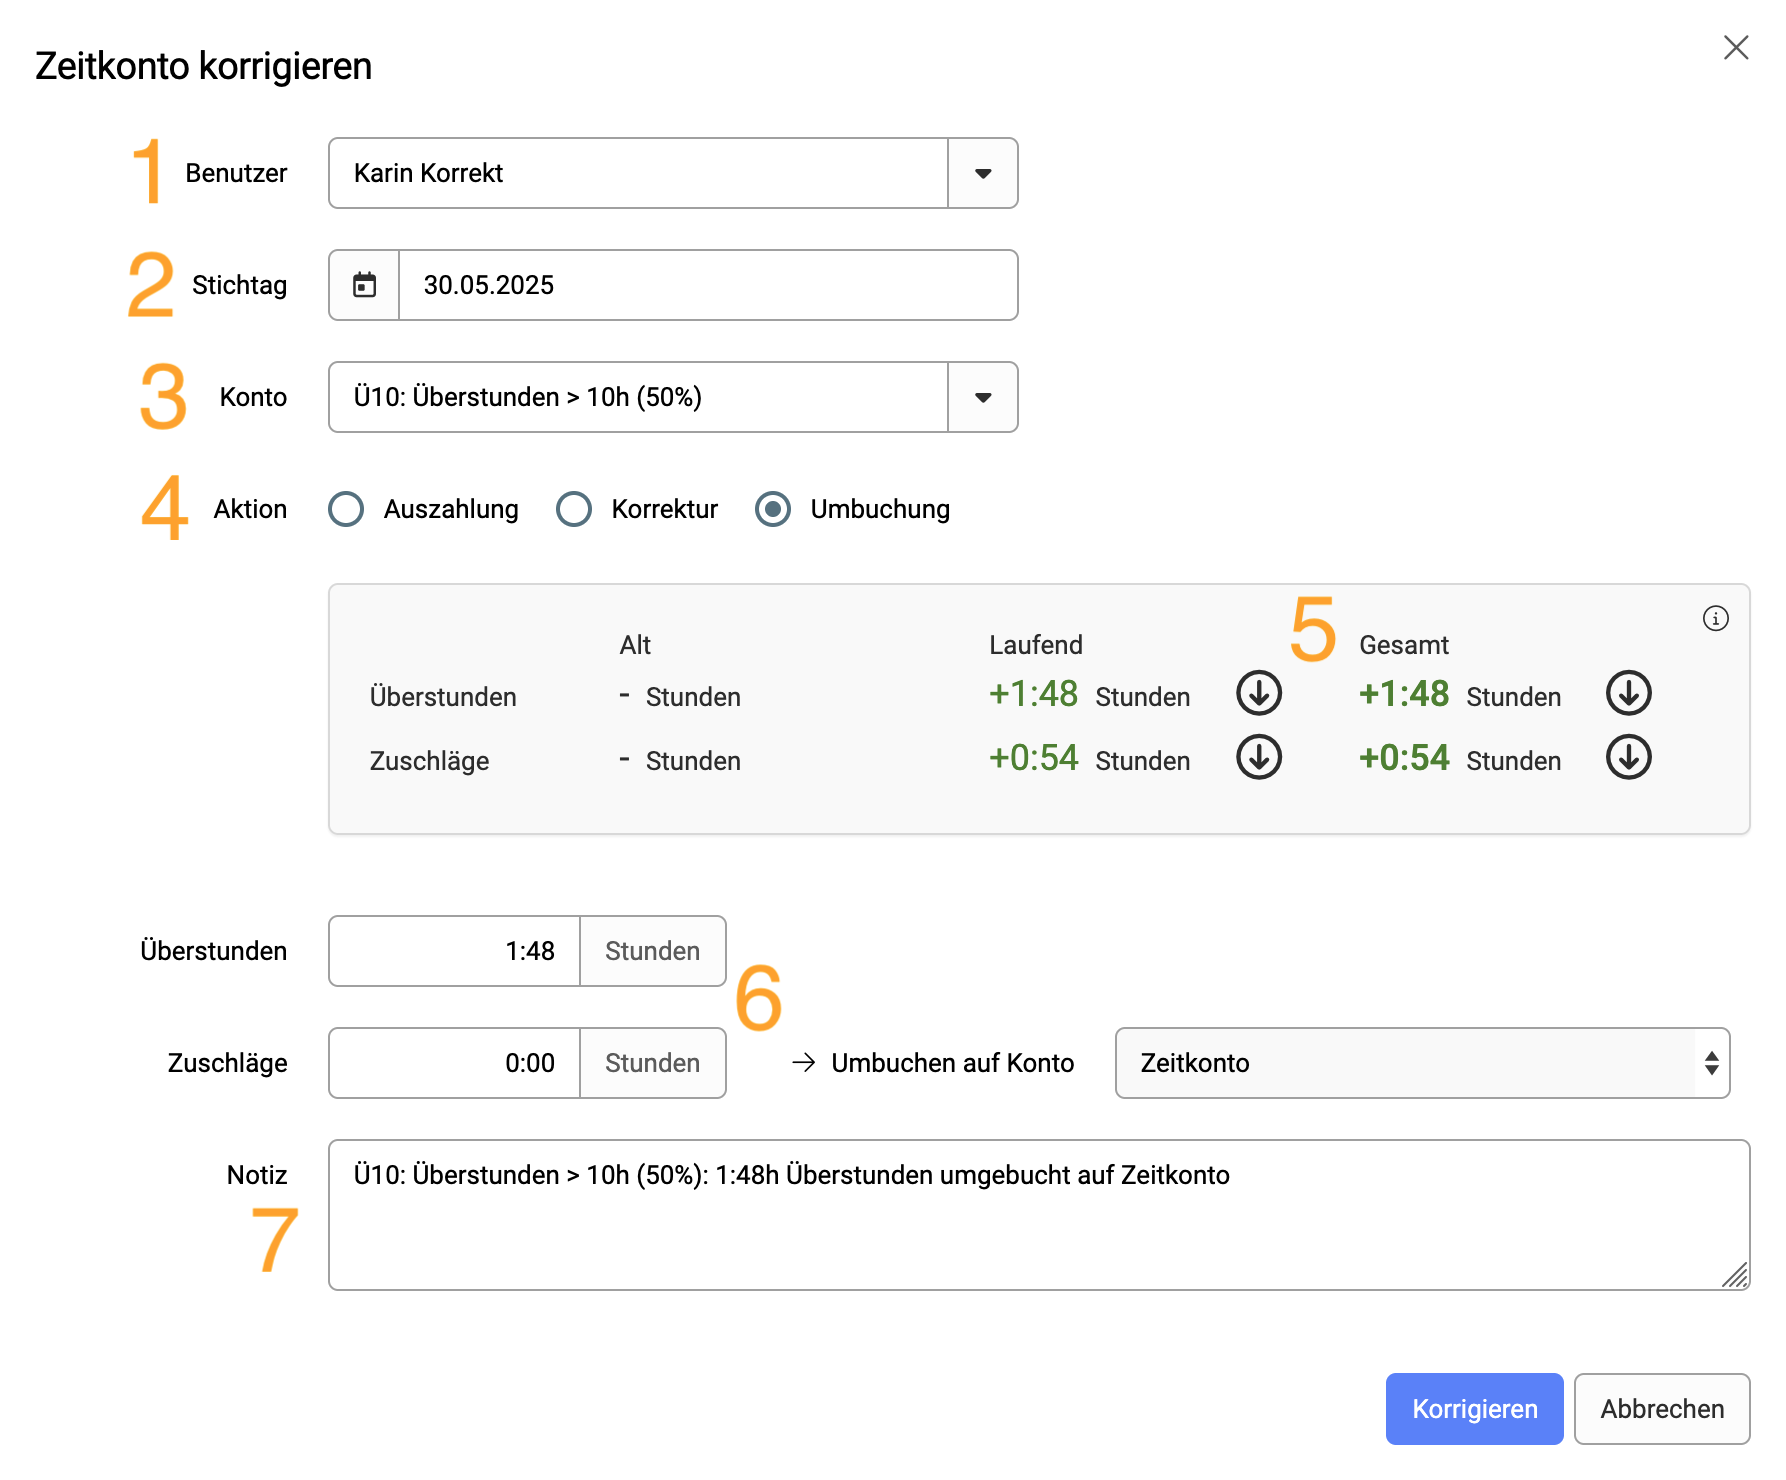
Task: Click into the Notiz text area
Action: click(1039, 1215)
